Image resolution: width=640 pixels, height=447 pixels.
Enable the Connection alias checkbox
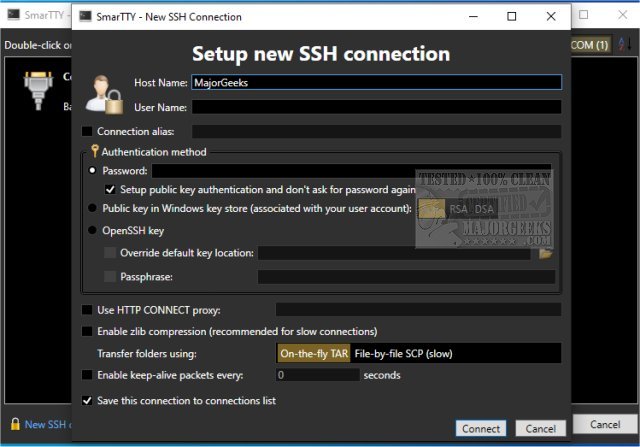(87, 131)
